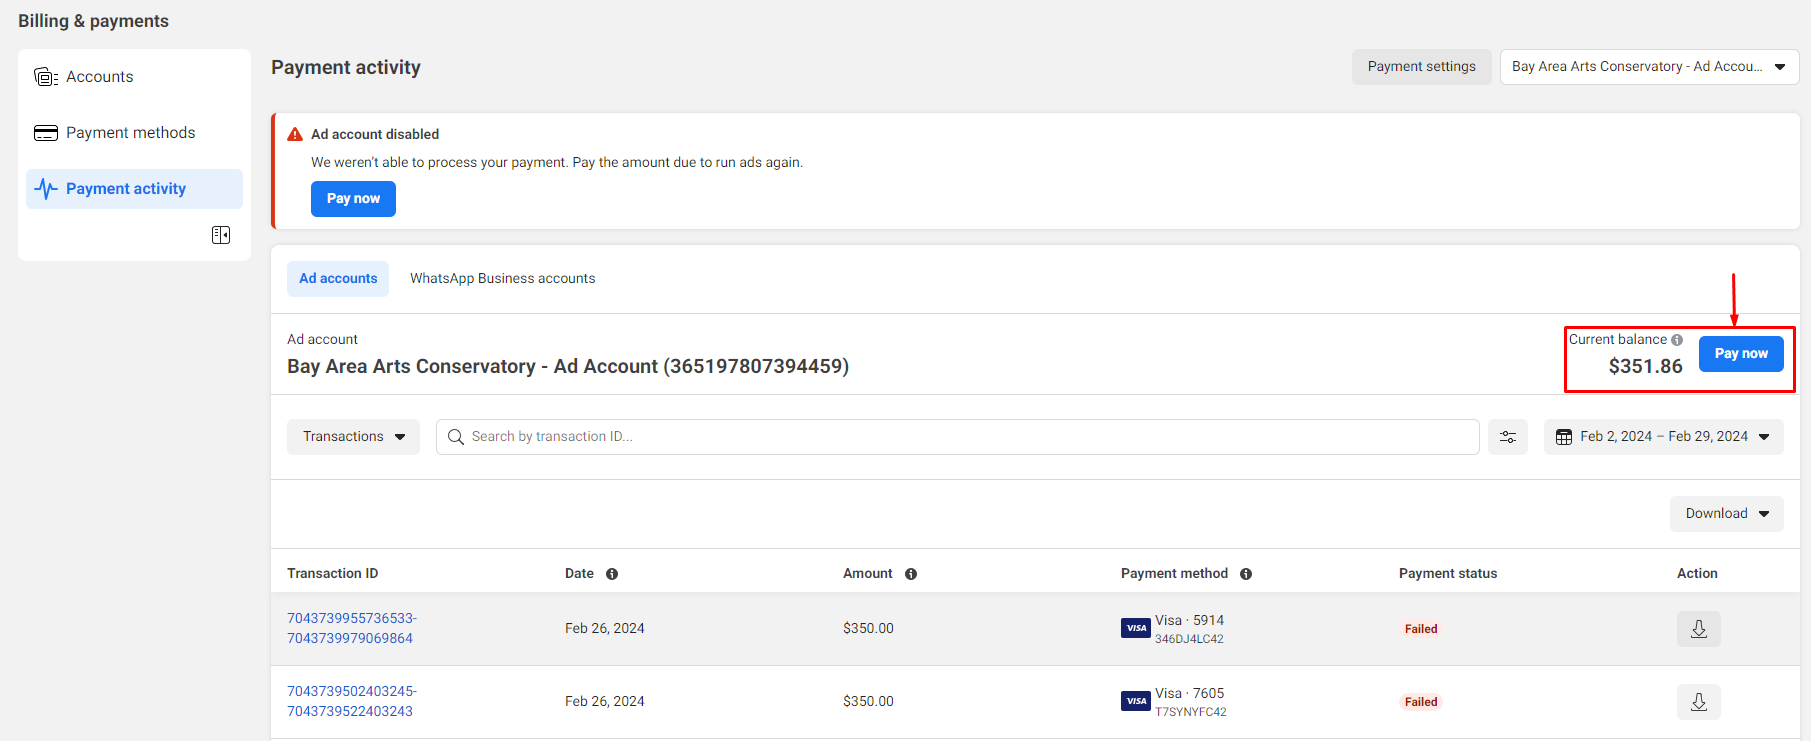Click the 'Visa · 7605' payment method text
The image size is (1811, 741).
[x=1189, y=694]
